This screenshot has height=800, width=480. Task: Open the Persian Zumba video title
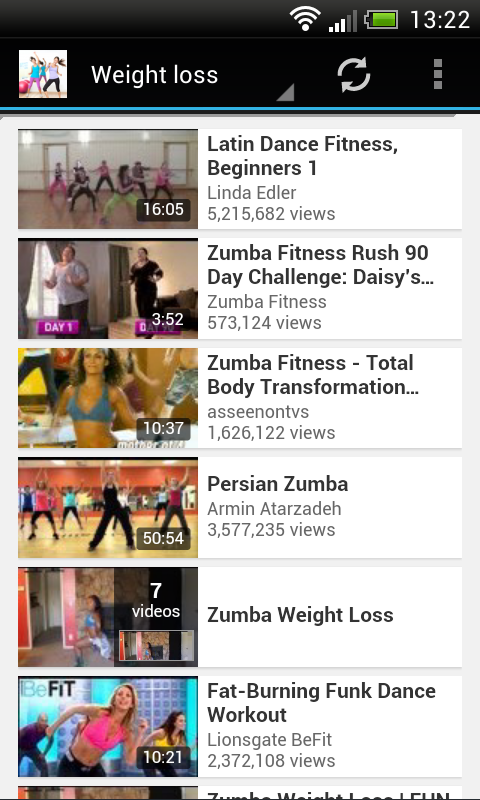(277, 484)
